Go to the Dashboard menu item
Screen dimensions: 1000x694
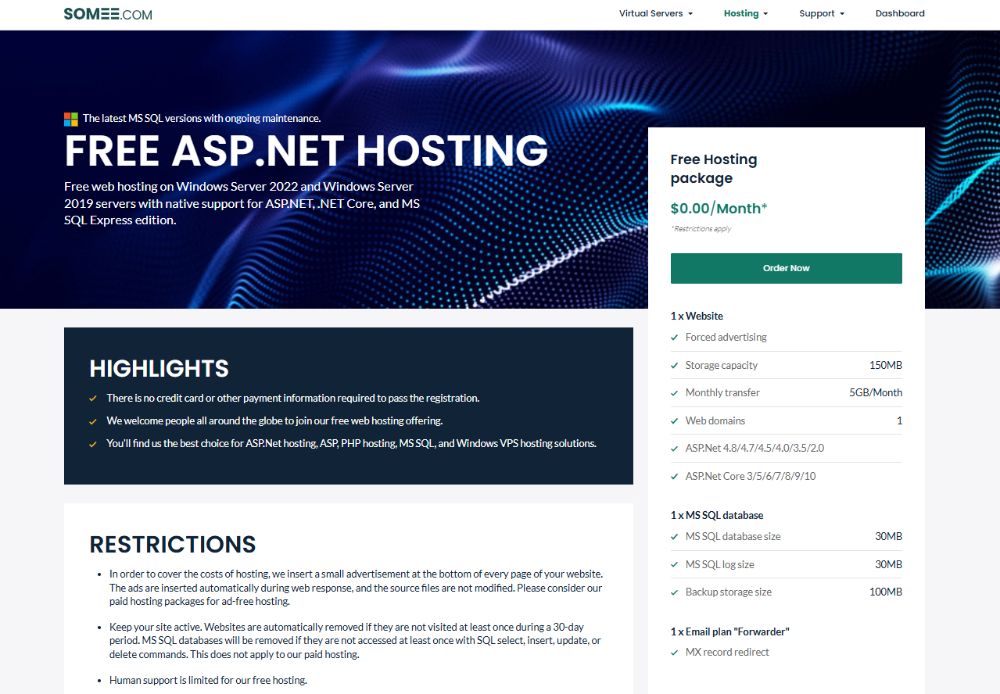pos(899,14)
